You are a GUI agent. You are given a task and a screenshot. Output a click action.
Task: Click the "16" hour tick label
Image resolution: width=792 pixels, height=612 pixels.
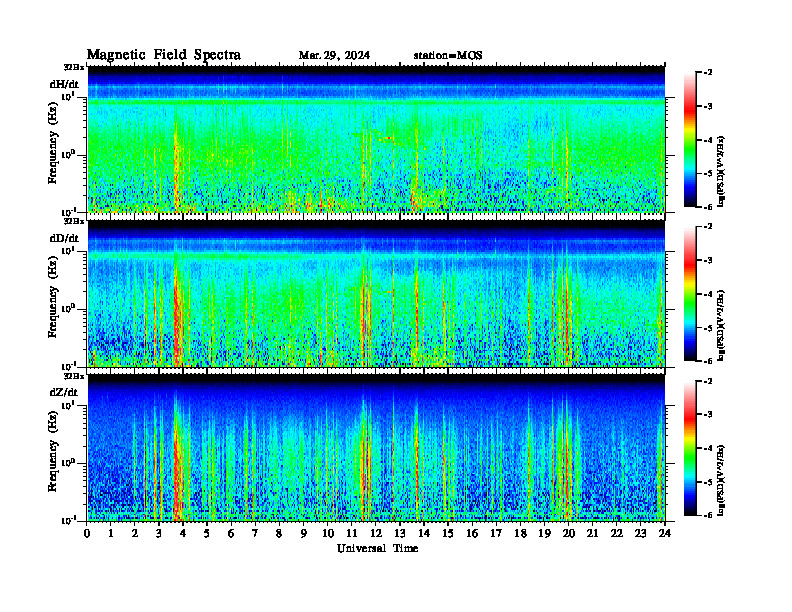(x=472, y=533)
